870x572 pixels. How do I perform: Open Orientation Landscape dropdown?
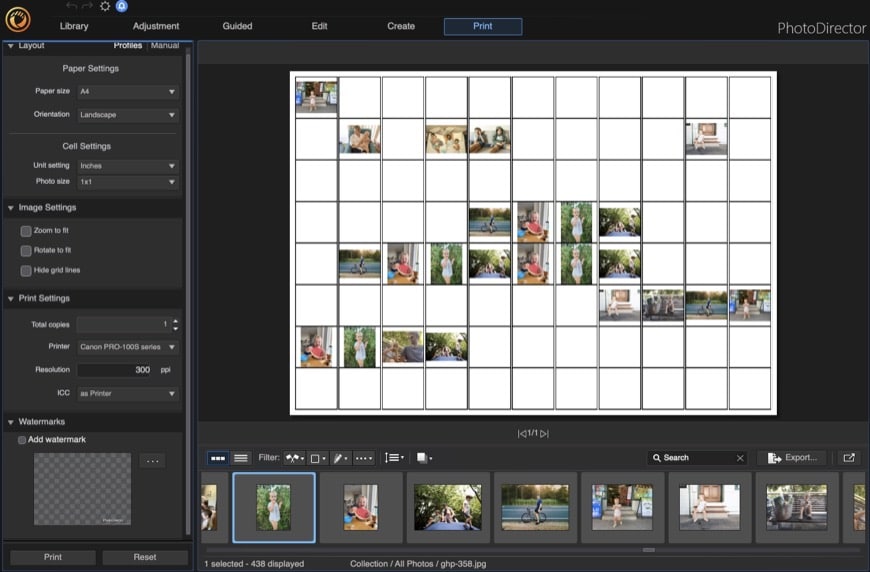coord(128,115)
